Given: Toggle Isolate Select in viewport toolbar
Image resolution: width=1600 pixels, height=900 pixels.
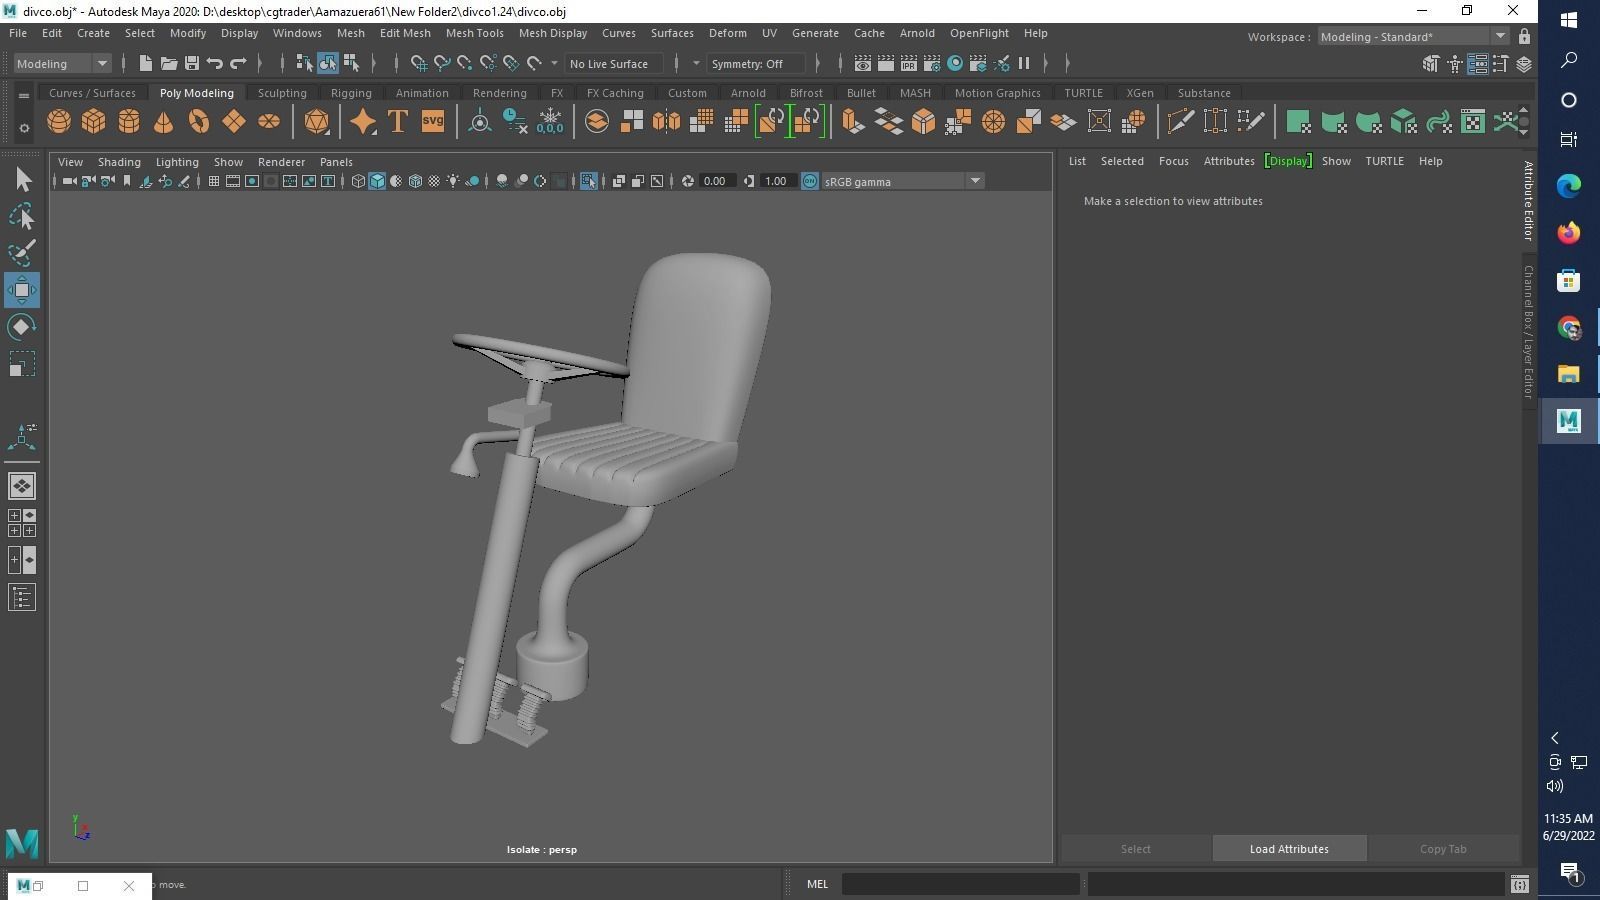Looking at the screenshot, I should pyautogui.click(x=588, y=181).
